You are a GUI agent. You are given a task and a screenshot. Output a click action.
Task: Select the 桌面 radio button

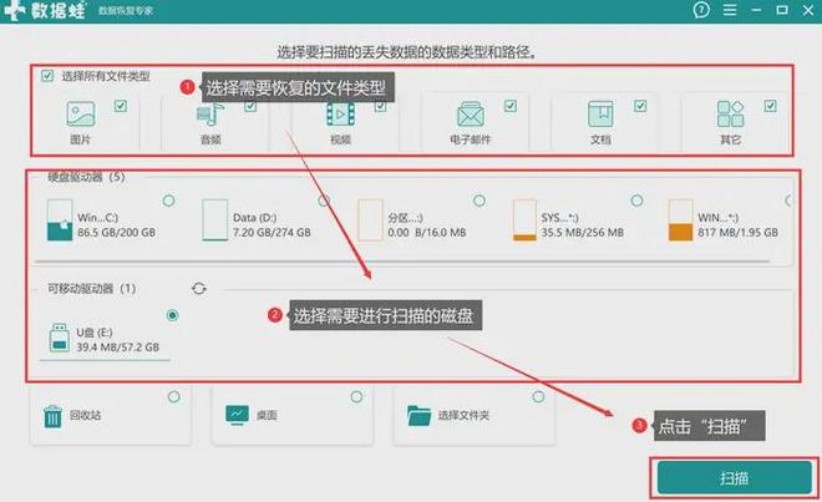click(356, 397)
